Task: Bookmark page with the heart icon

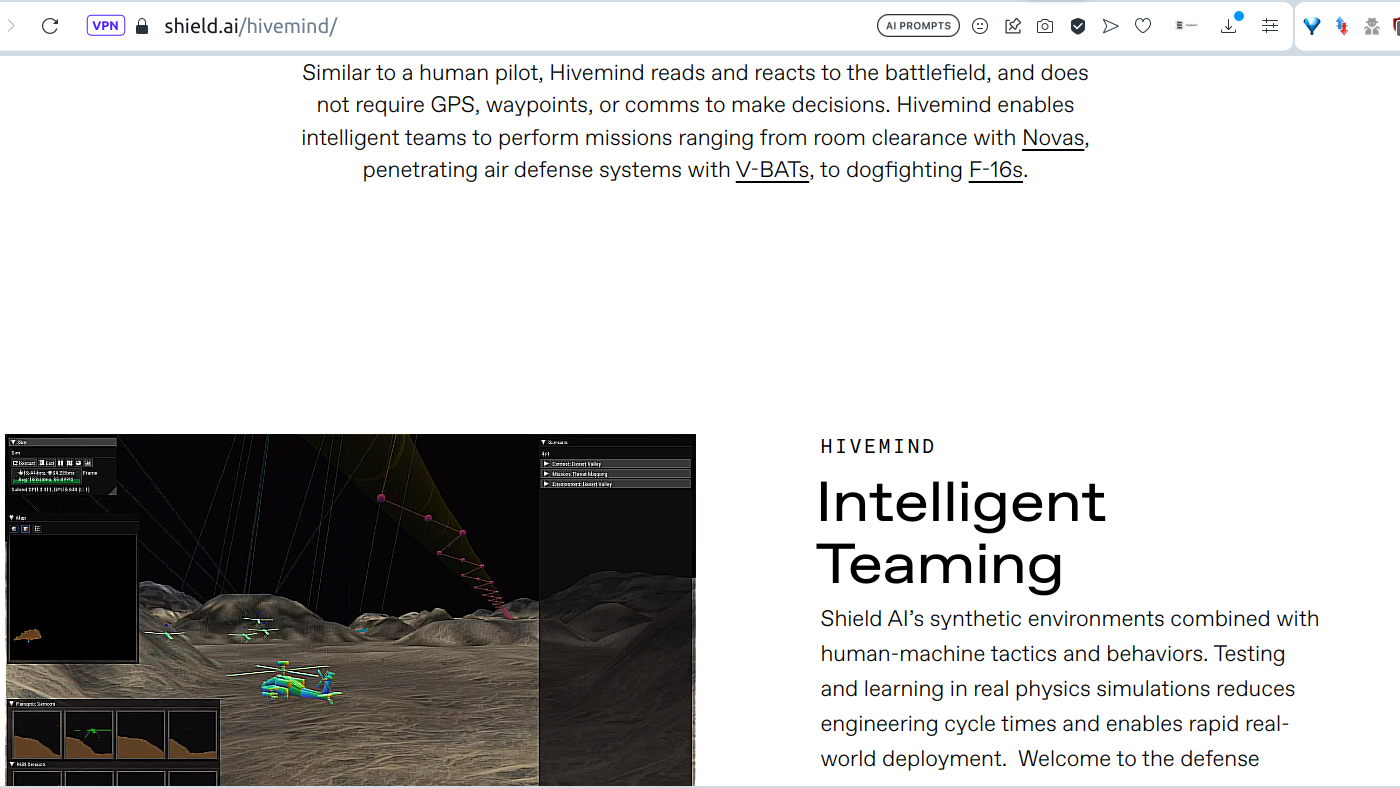Action: click(x=1143, y=26)
